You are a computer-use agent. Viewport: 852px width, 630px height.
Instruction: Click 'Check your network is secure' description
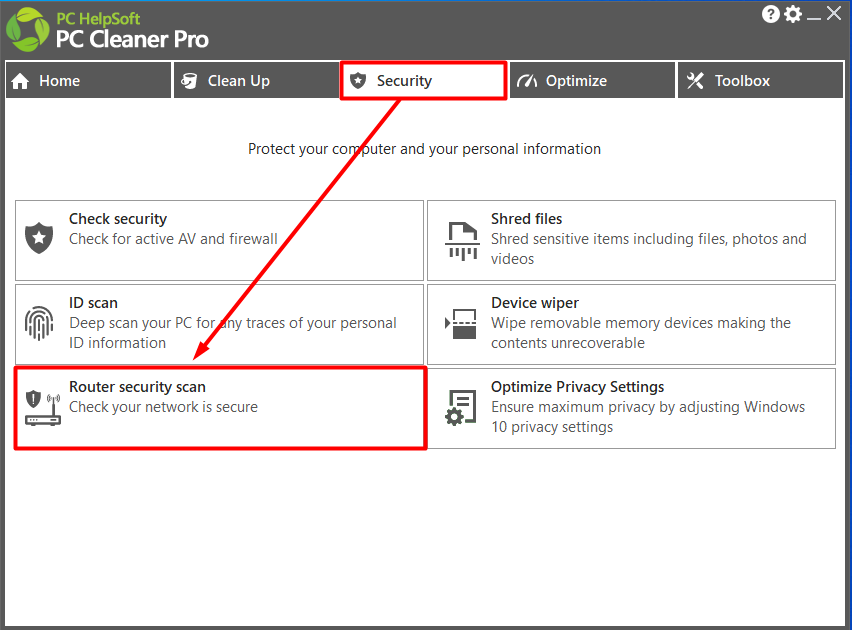pos(164,407)
